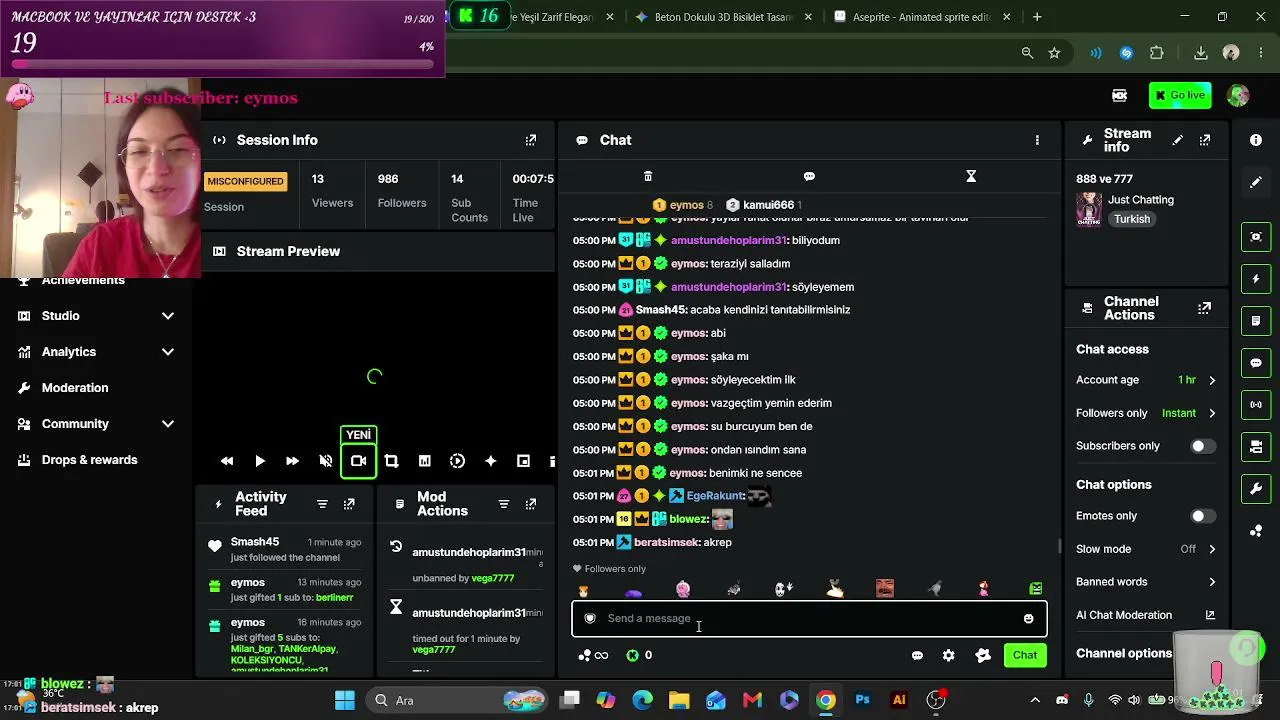Open the emoji picker in message box
The width and height of the screenshot is (1280, 720).
1028,619
